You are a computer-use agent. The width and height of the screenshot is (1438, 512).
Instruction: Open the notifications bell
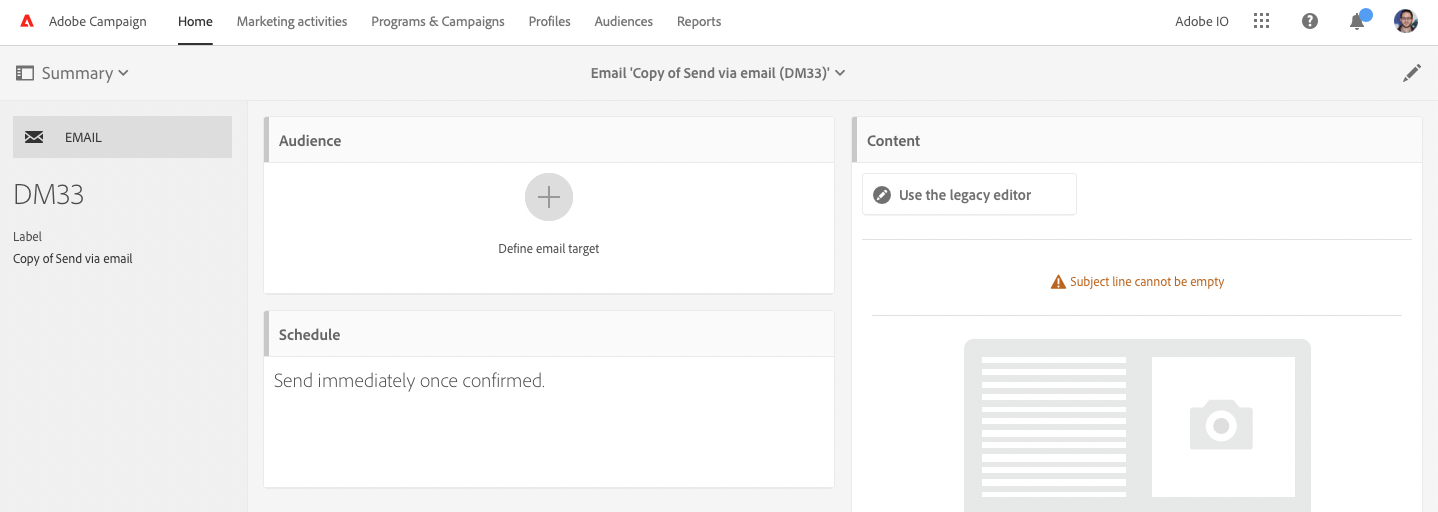coord(1357,21)
